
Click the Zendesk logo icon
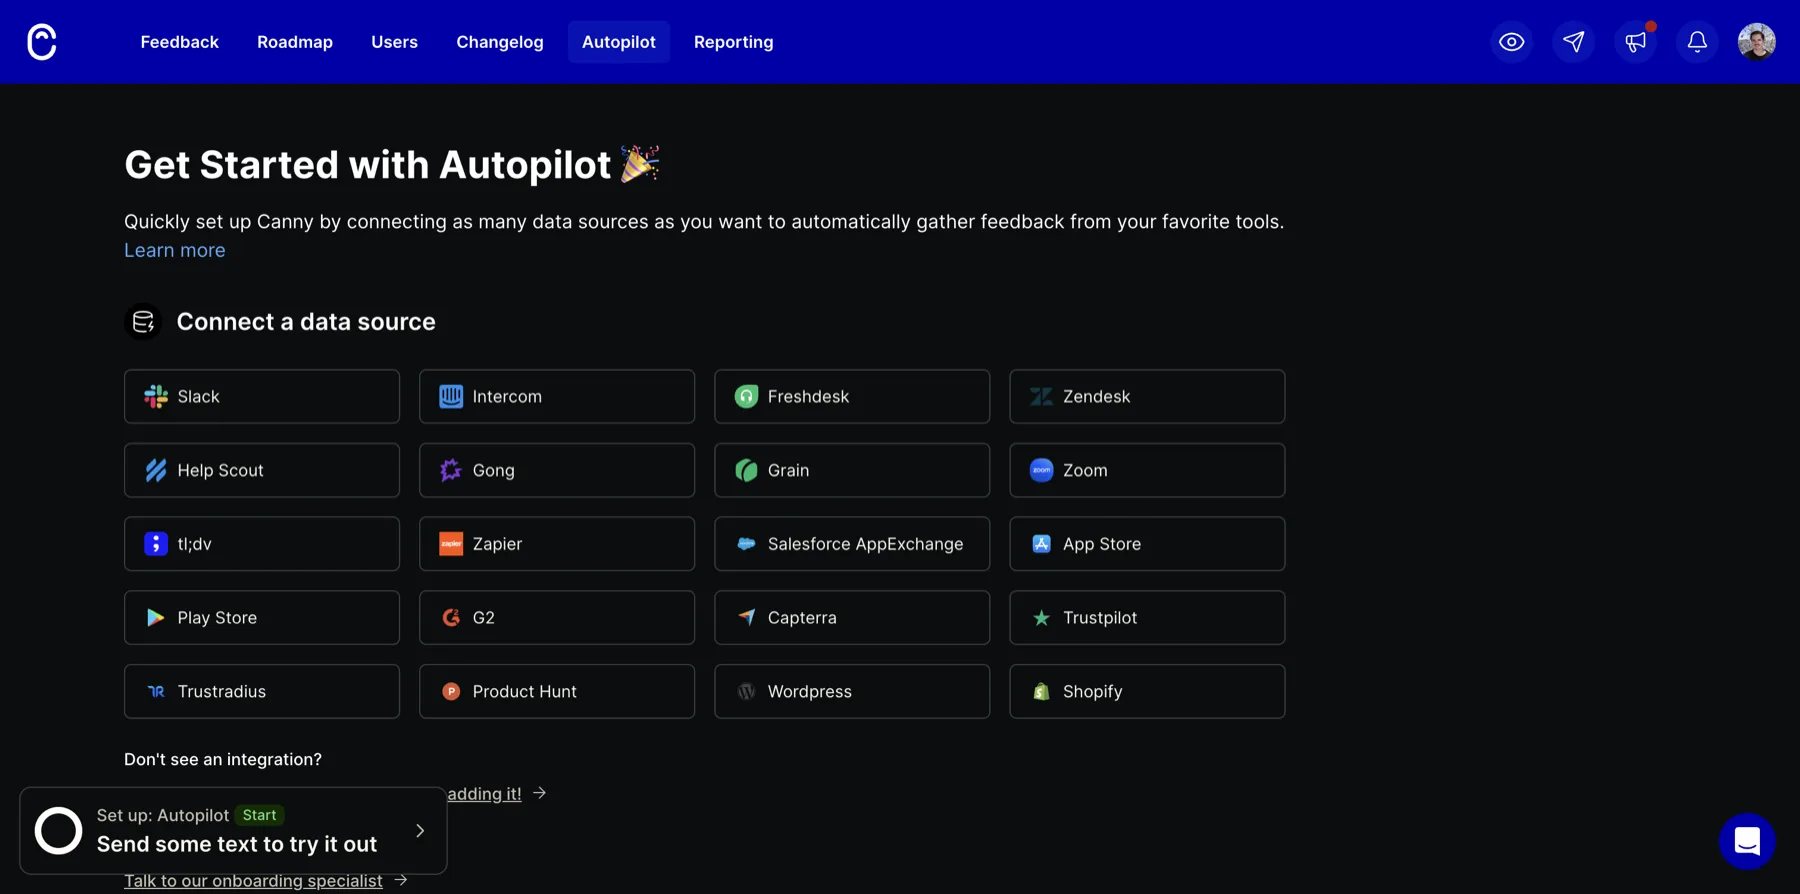click(x=1041, y=397)
